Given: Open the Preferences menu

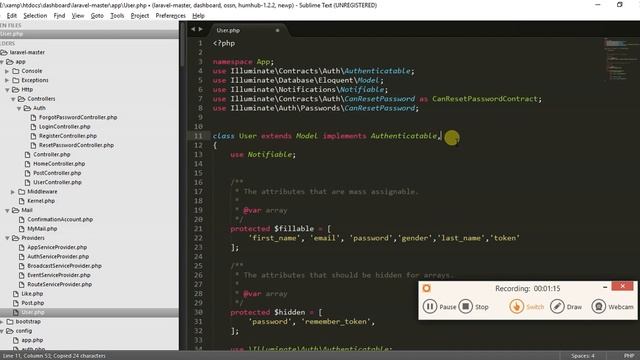Looking at the screenshot, I should (x=170, y=16).
